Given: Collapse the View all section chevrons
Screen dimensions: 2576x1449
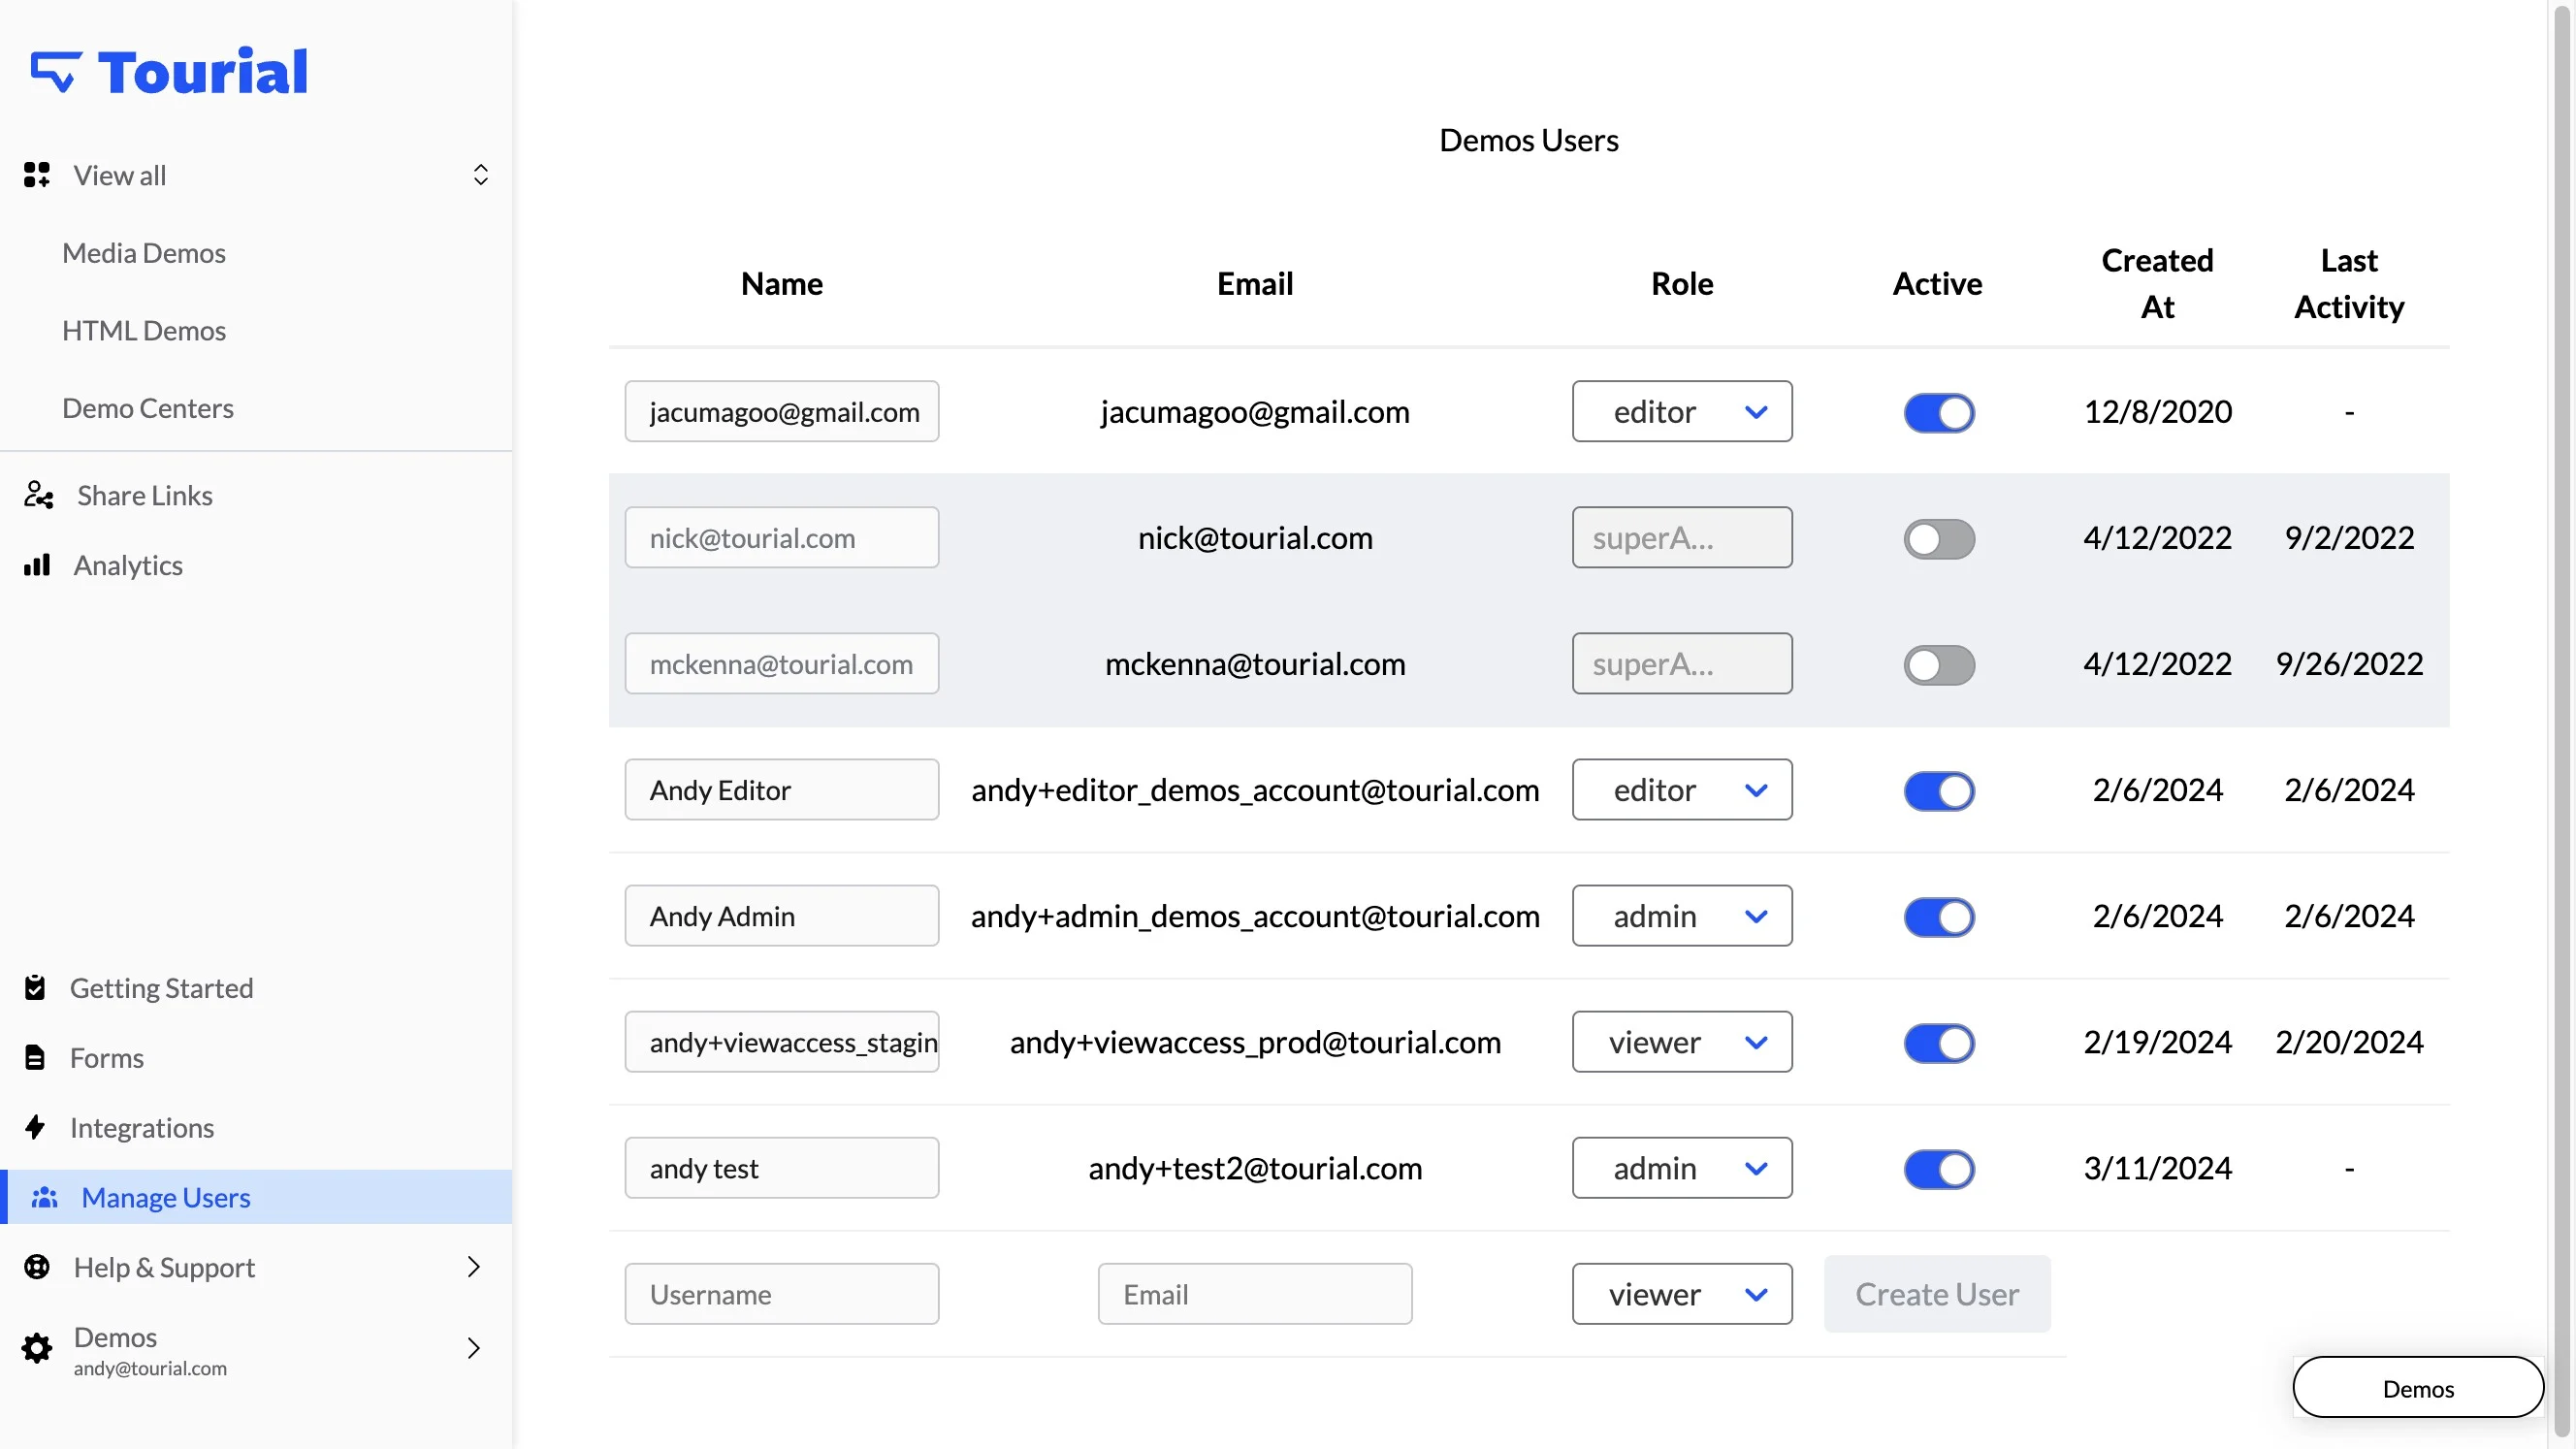Looking at the screenshot, I should [x=481, y=175].
